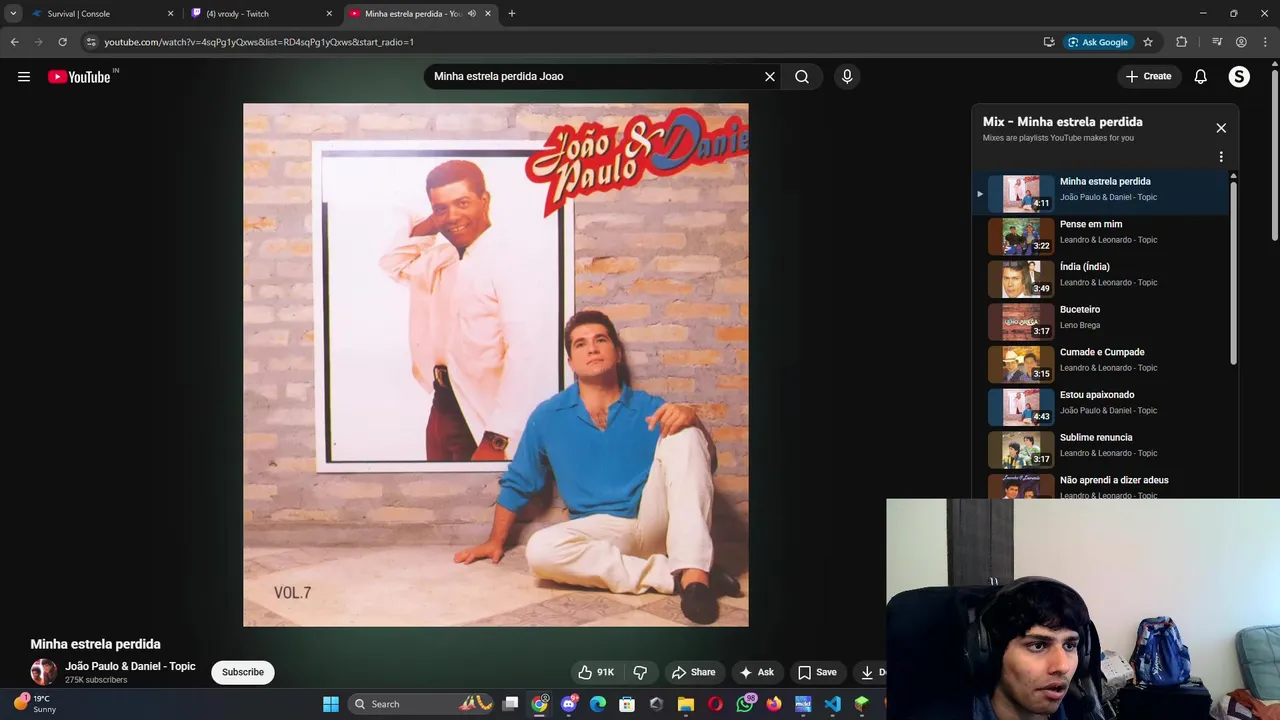The height and width of the screenshot is (720, 1280).
Task: Open YouTube notifications bell
Action: coord(1201,76)
